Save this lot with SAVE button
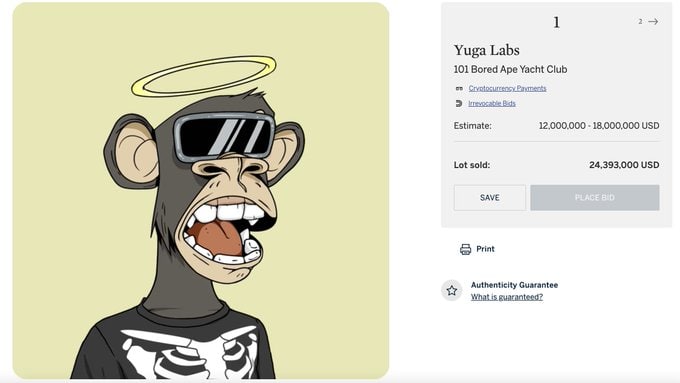The height and width of the screenshot is (383, 680). (x=490, y=198)
